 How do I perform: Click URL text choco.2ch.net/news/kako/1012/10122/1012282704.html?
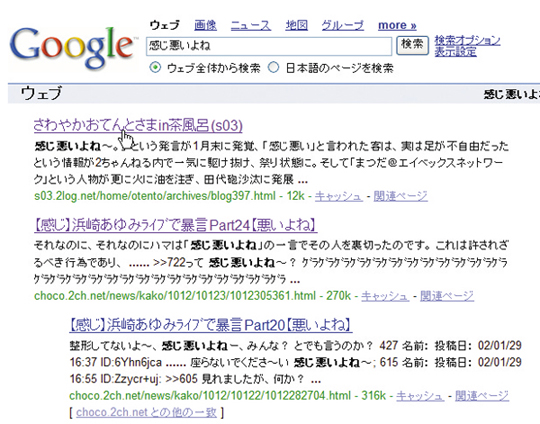tap(210, 395)
